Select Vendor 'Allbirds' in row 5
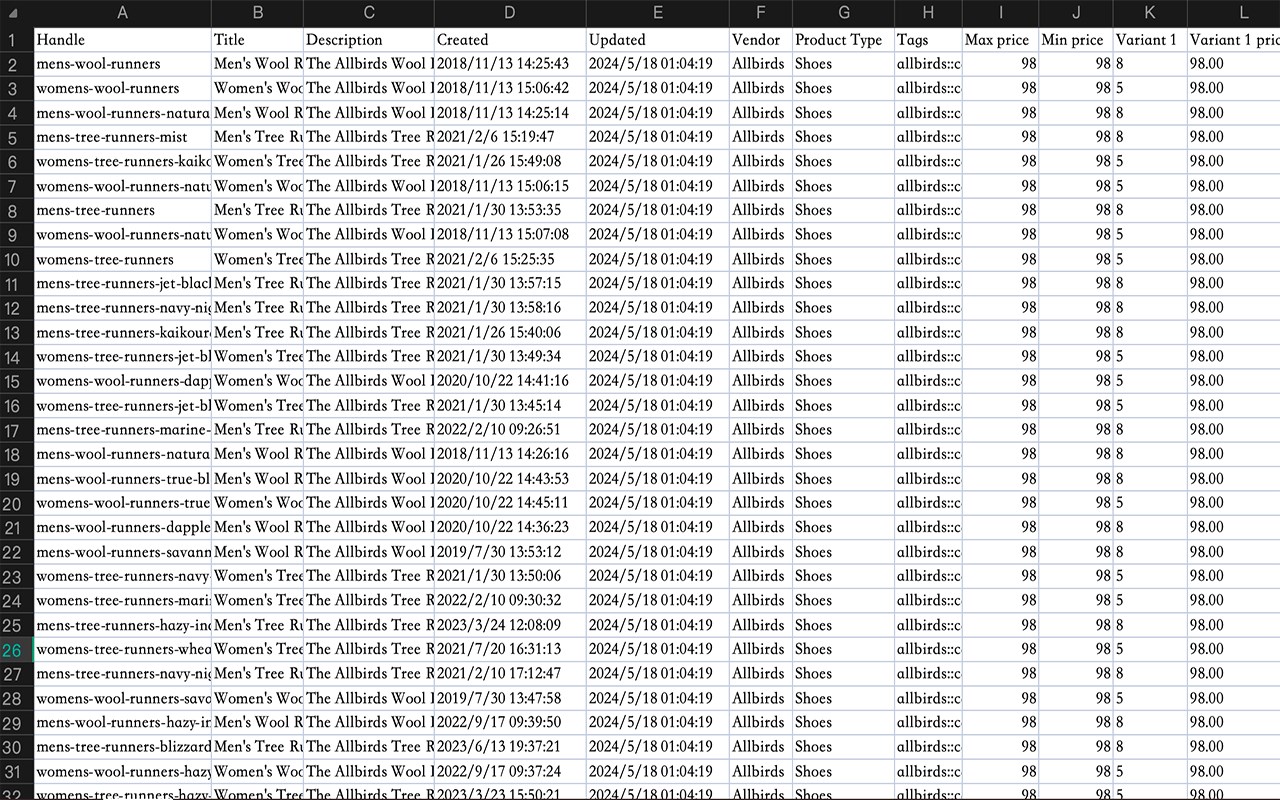This screenshot has width=1280, height=800. coord(761,137)
